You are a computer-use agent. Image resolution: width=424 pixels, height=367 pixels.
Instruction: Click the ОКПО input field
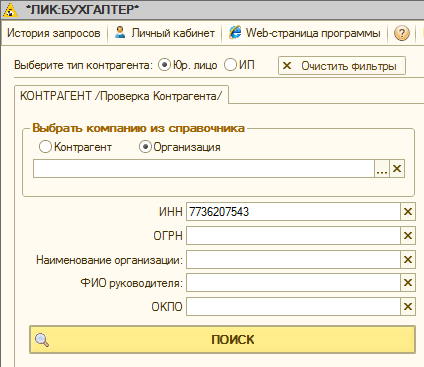[293, 307]
